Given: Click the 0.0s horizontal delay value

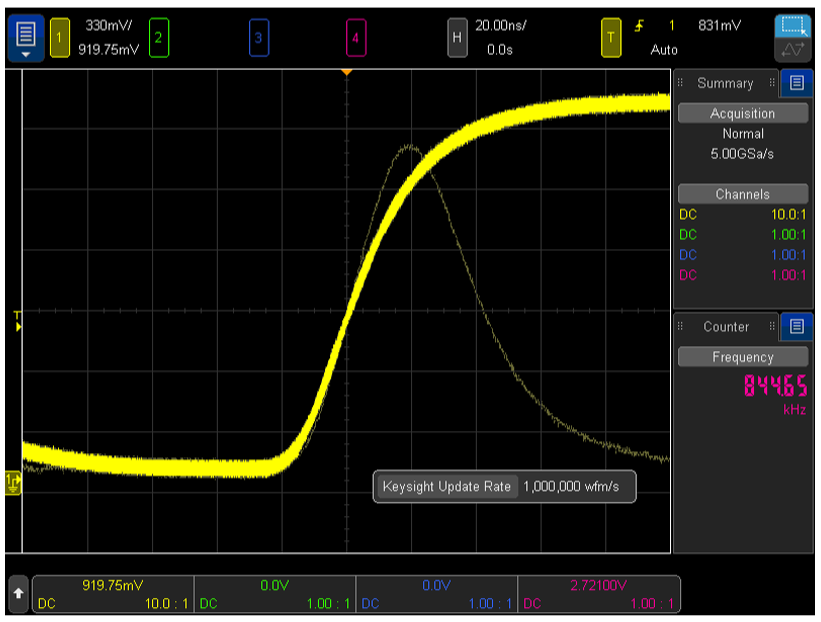Looking at the screenshot, I should [500, 50].
